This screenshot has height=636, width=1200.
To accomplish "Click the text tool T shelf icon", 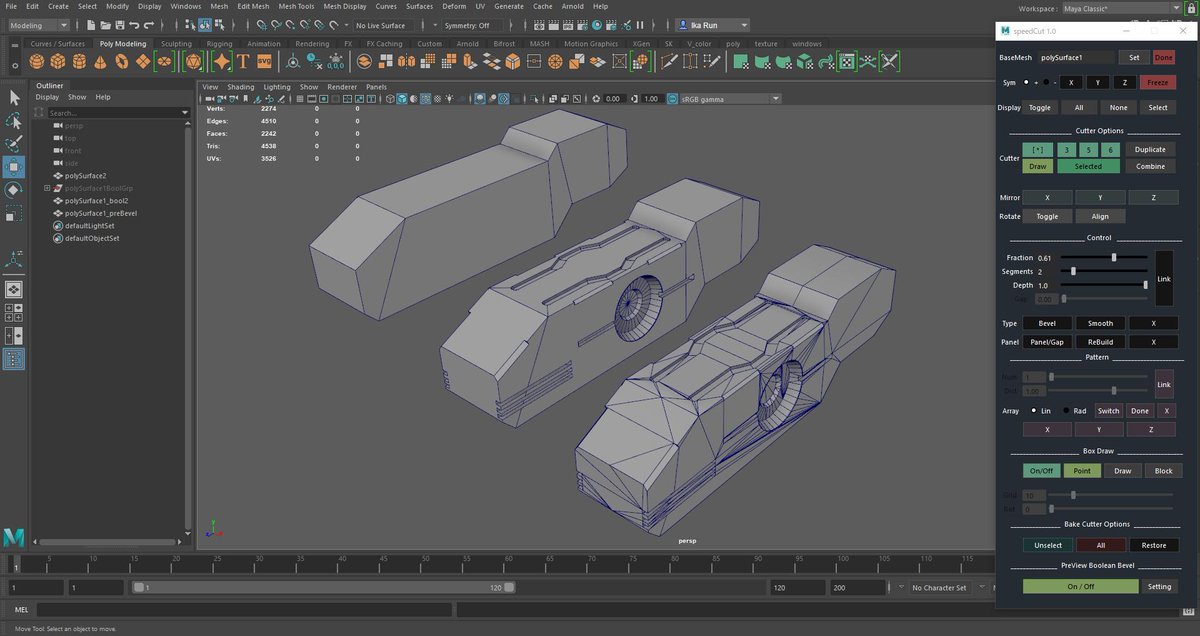I will 242,61.
